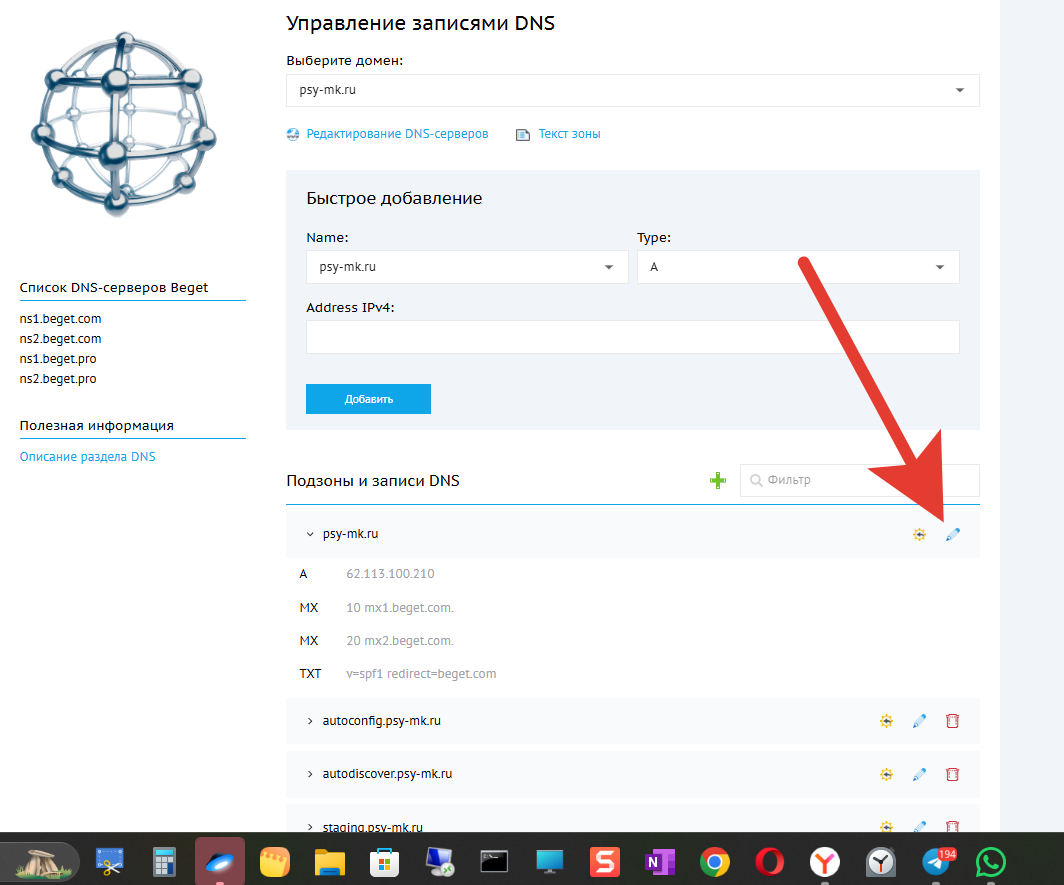The image size is (1064, 885).
Task: Launch Google Chrome from the taskbar
Action: coord(714,861)
